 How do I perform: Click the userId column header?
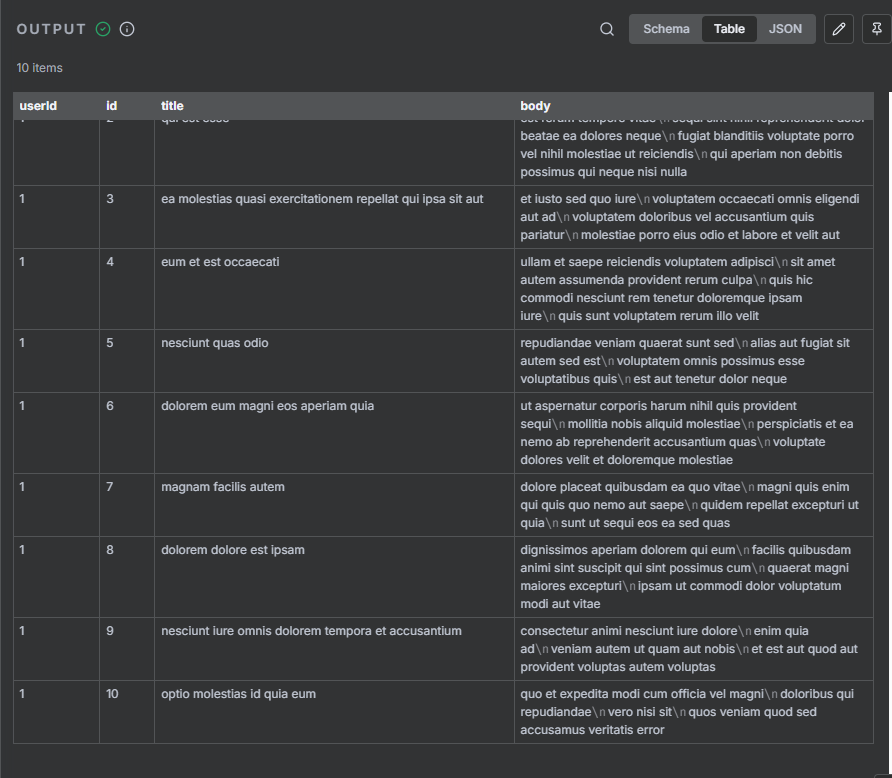[x=38, y=106]
